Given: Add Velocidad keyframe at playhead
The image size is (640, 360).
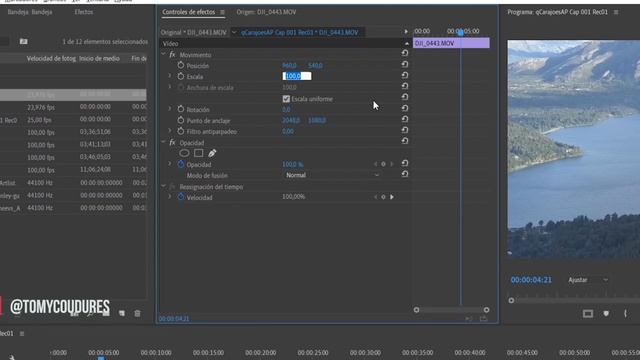Looking at the screenshot, I should (383, 197).
